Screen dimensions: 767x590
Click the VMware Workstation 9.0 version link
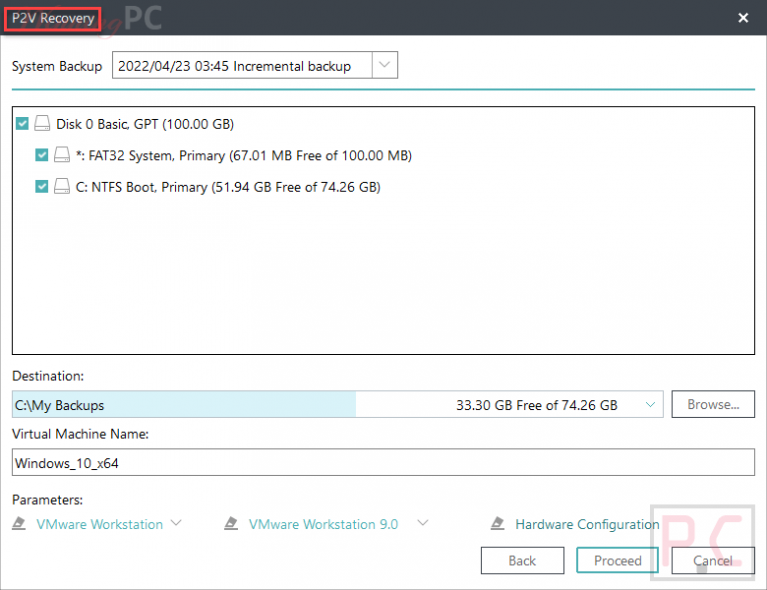pos(323,524)
